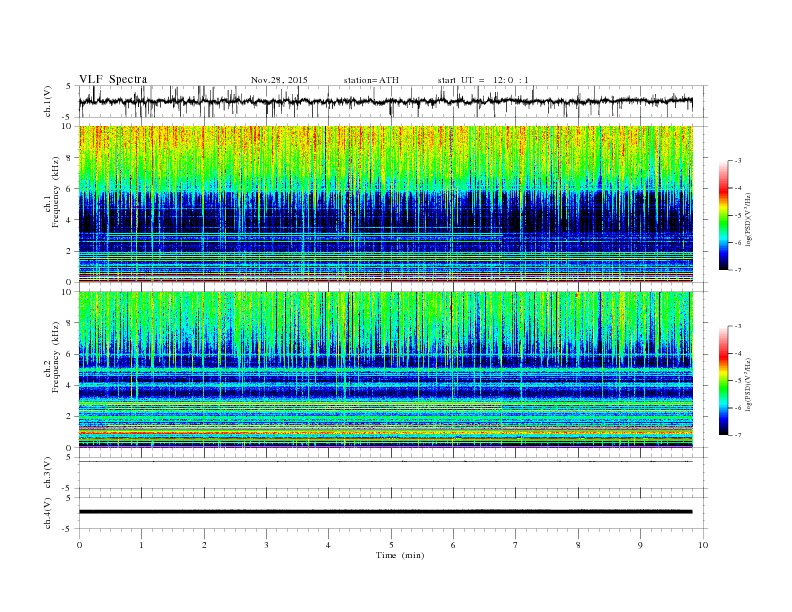The width and height of the screenshot is (792, 612).
Task: Click the ch.1 spectrogram color bar
Action: point(723,216)
